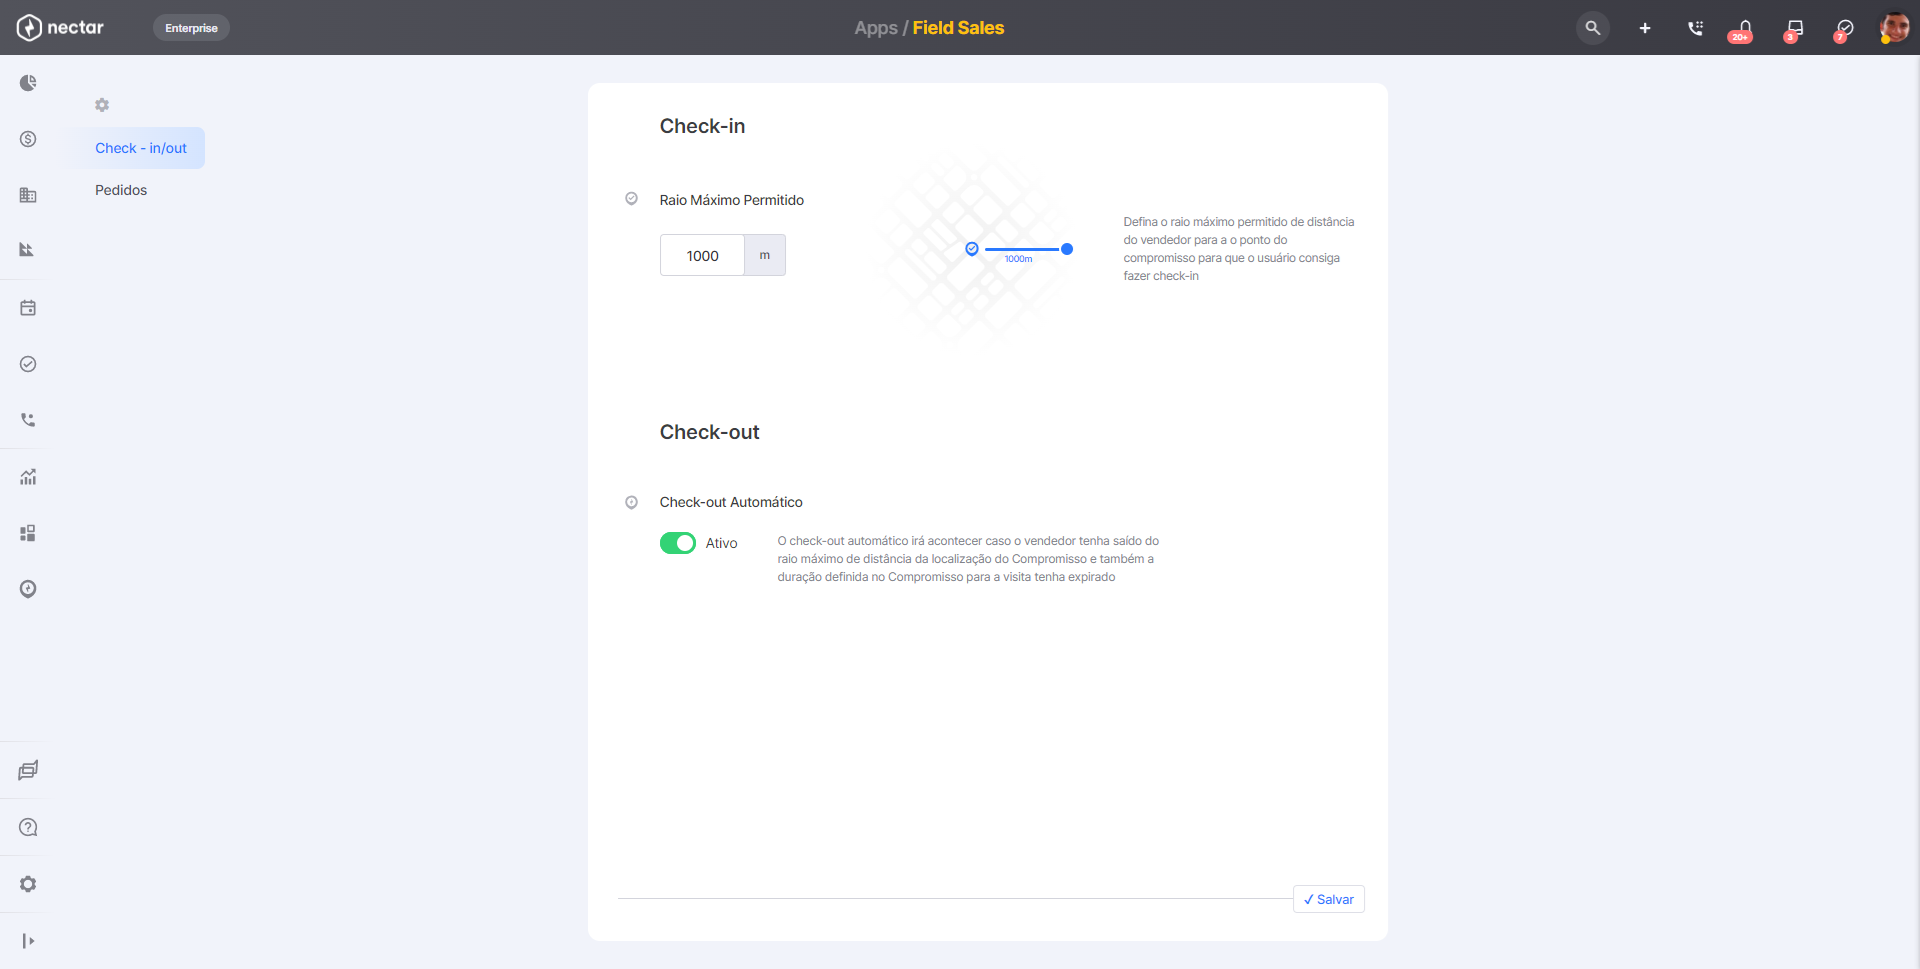Screen dimensions: 1920x969
Task: Click the sidebar icon below the building icon
Action: click(x=28, y=250)
